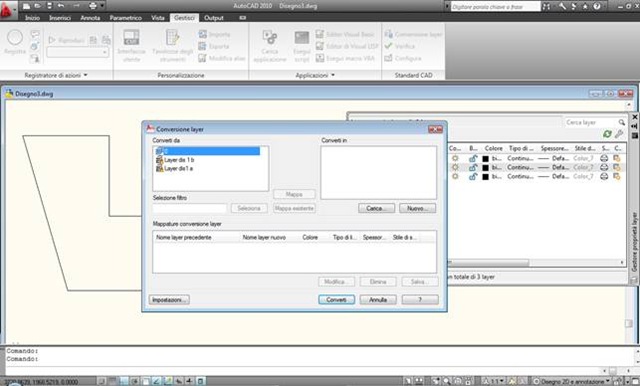
Task: Open Editor di Visual LISP
Action: click(x=347, y=46)
